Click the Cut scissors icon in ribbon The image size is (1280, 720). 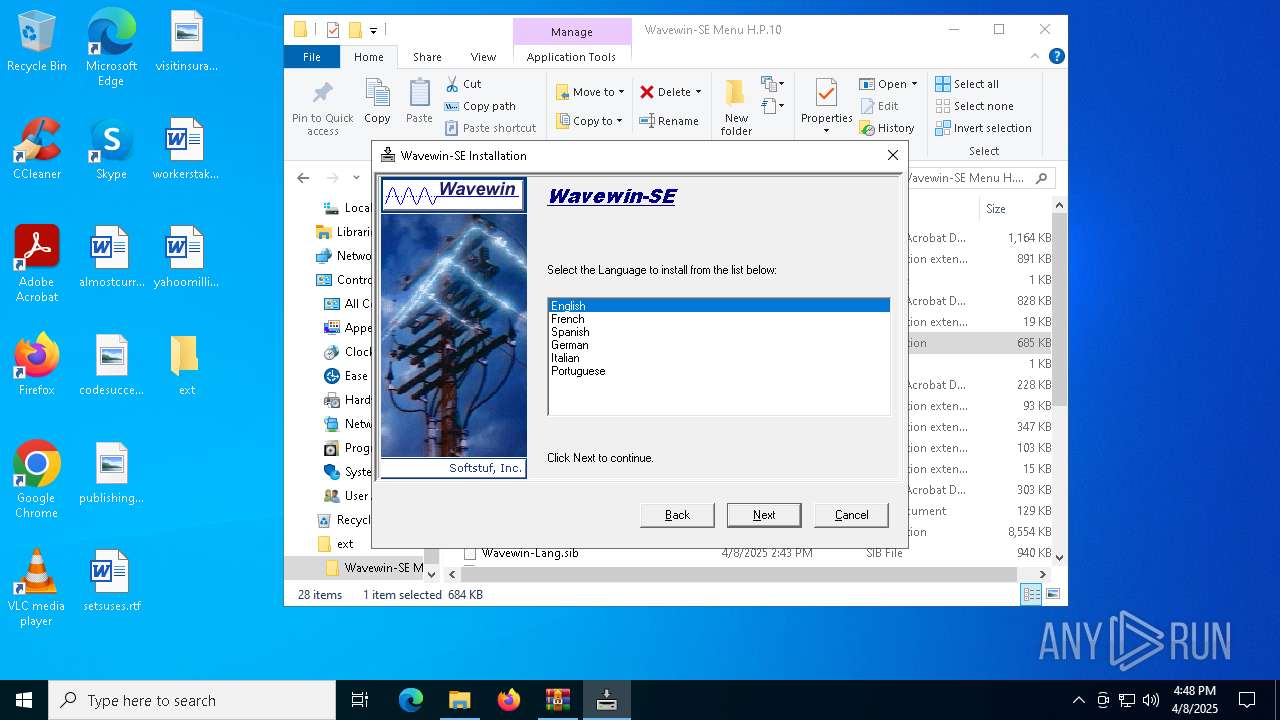(x=452, y=84)
